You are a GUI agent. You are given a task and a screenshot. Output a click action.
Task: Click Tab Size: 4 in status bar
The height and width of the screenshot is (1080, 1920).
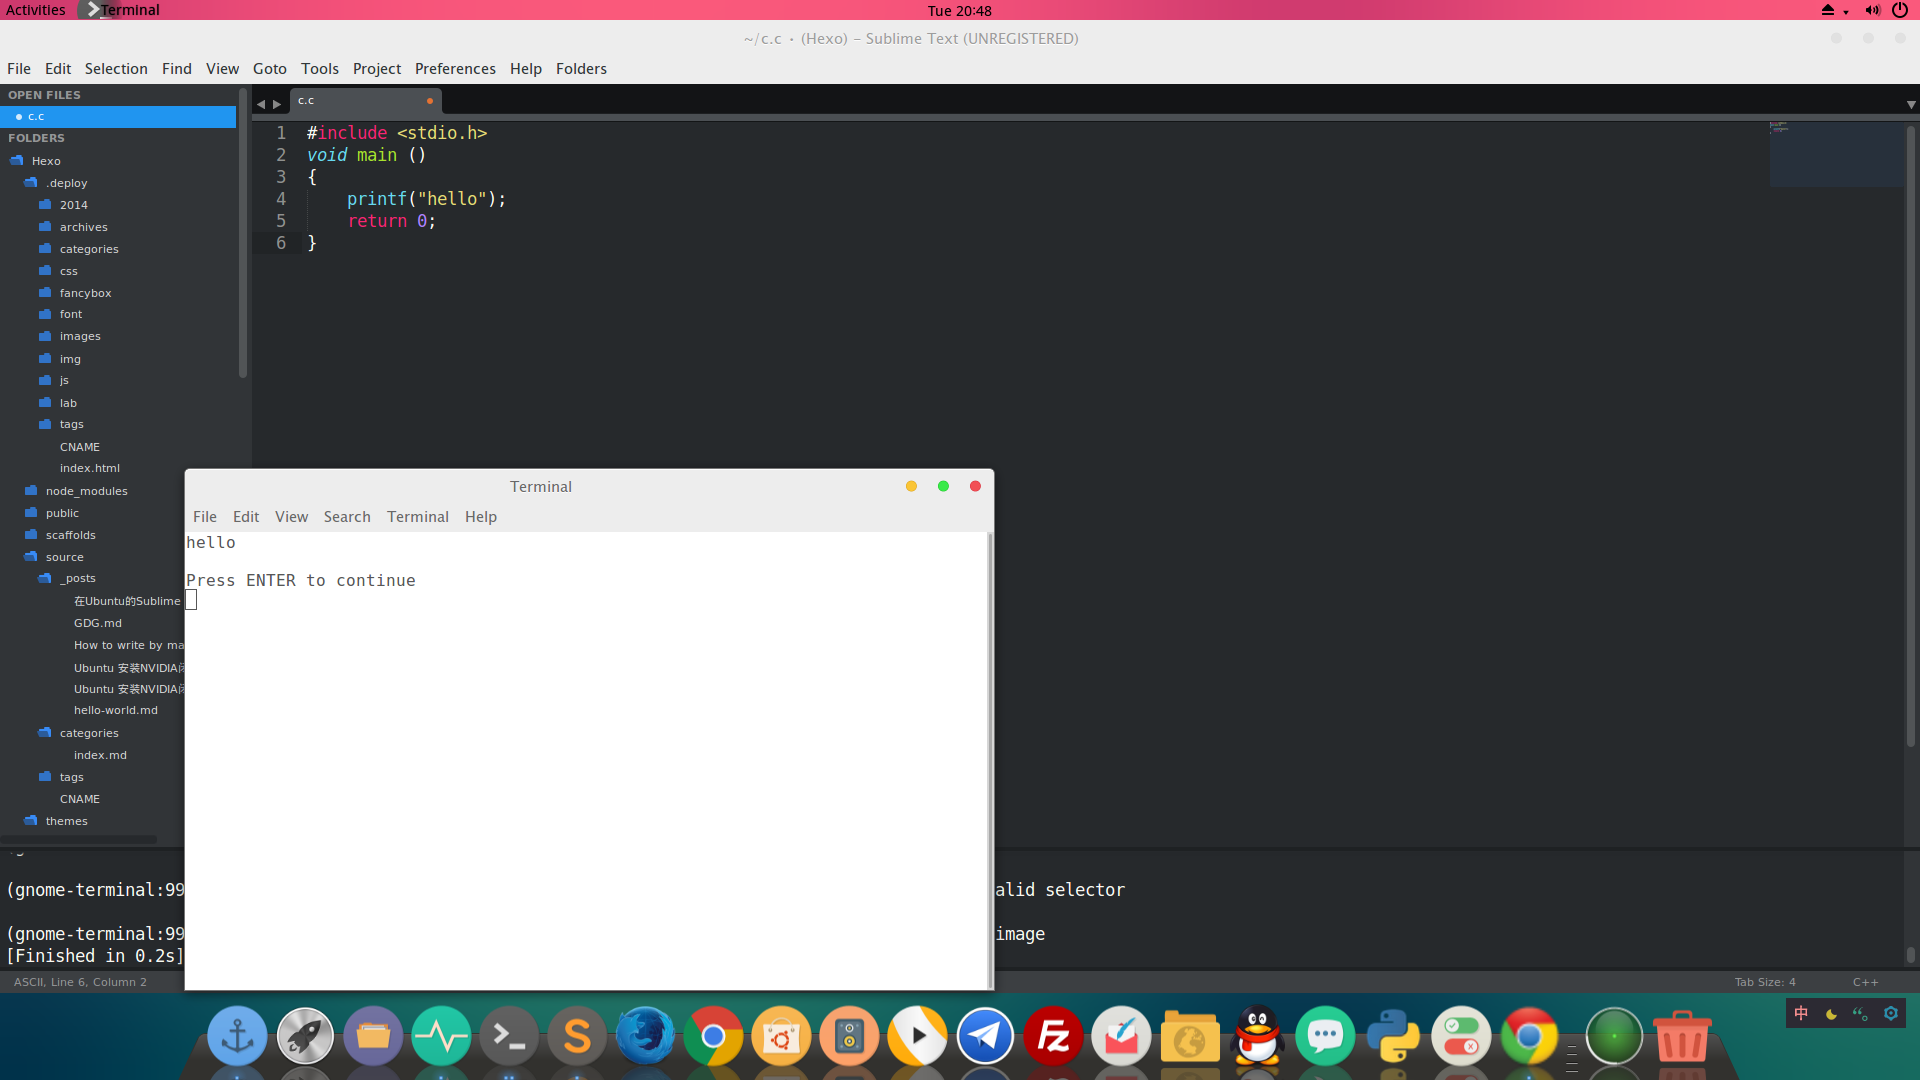(1764, 982)
